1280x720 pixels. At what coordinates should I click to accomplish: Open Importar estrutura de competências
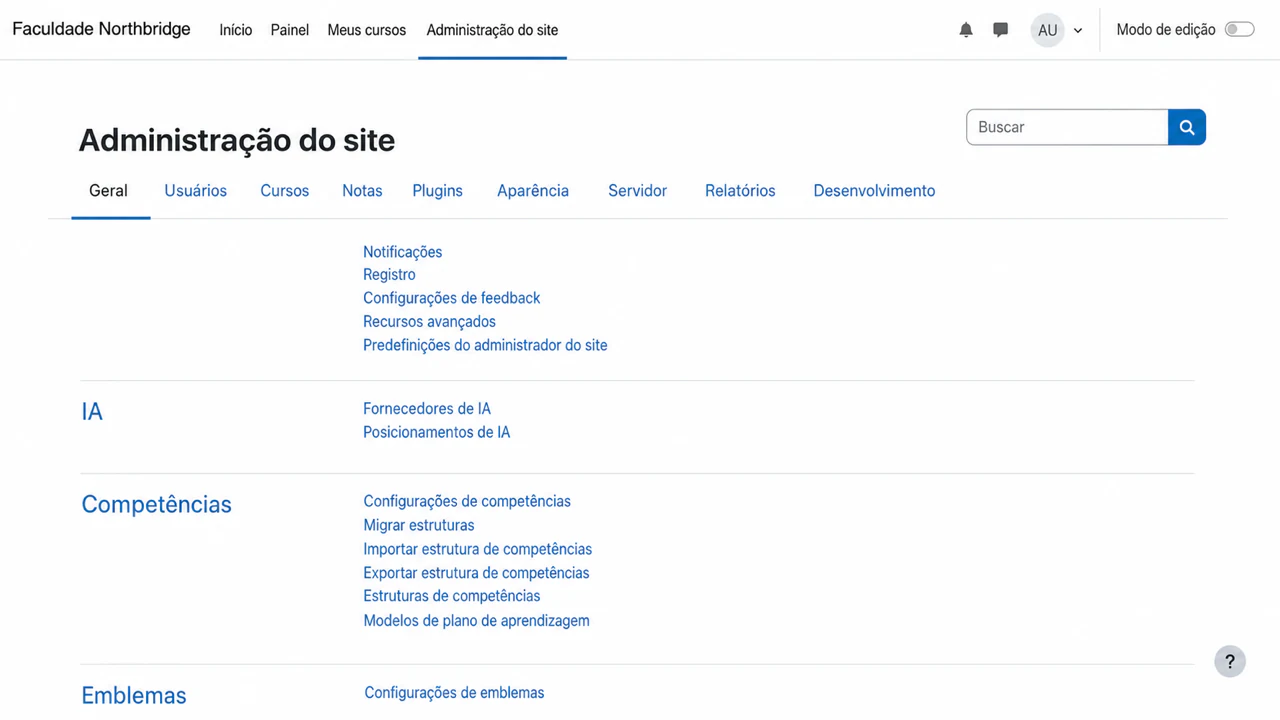click(x=477, y=550)
